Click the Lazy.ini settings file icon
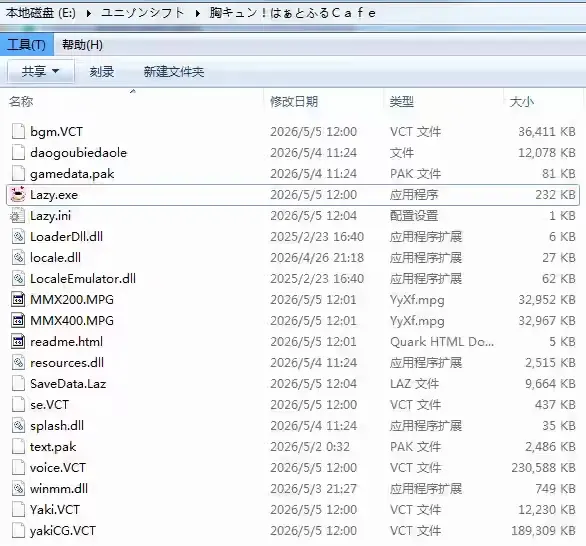Image resolution: width=586 pixels, height=546 pixels. click(x=18, y=216)
